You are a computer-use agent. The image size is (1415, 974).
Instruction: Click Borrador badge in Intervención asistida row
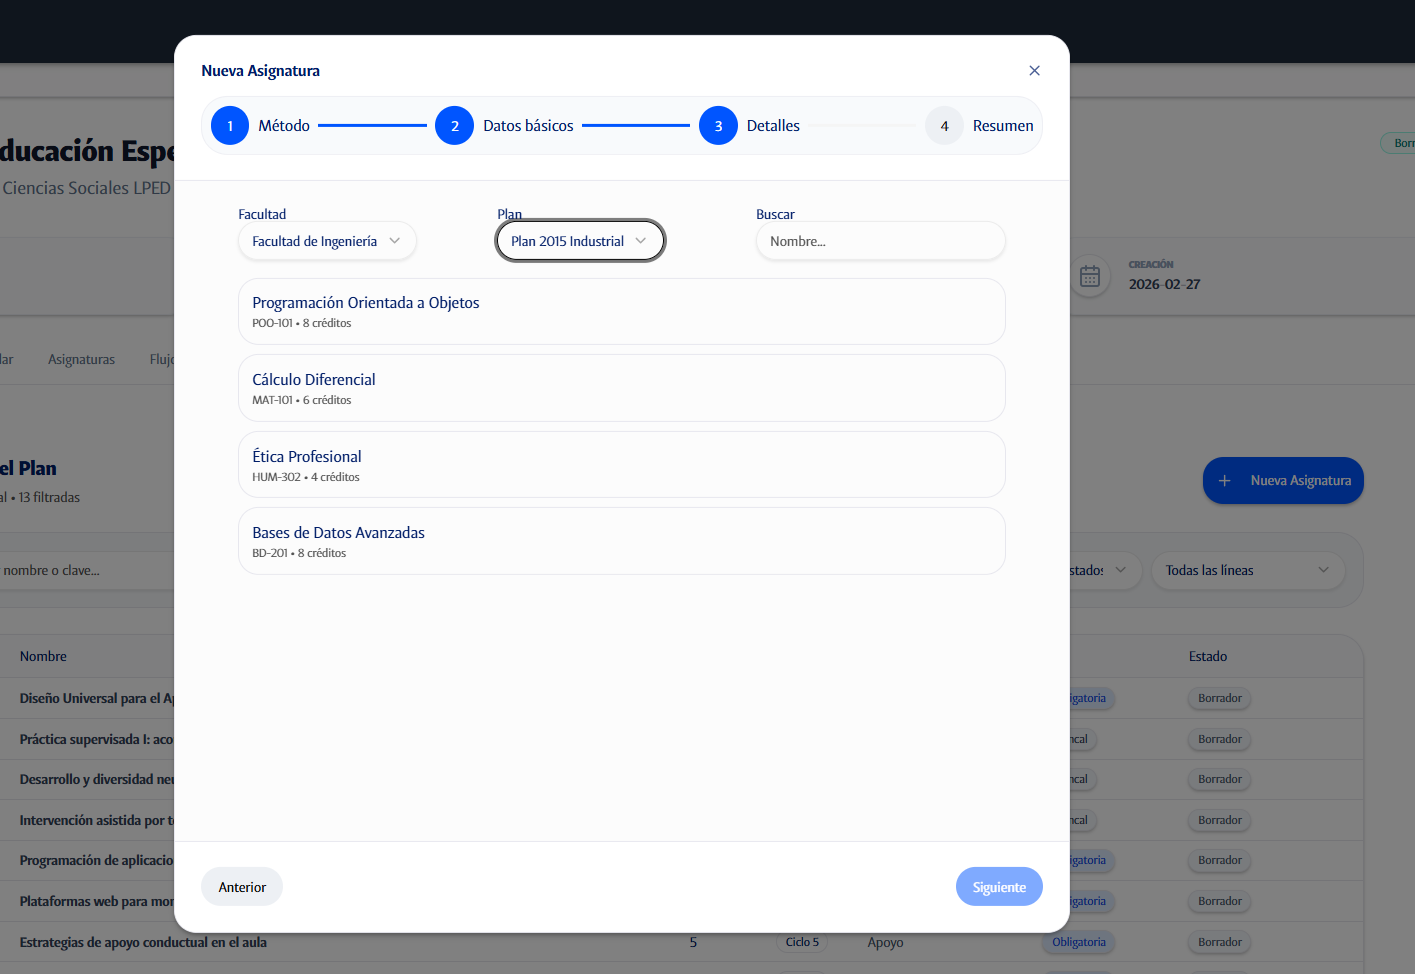1220,820
